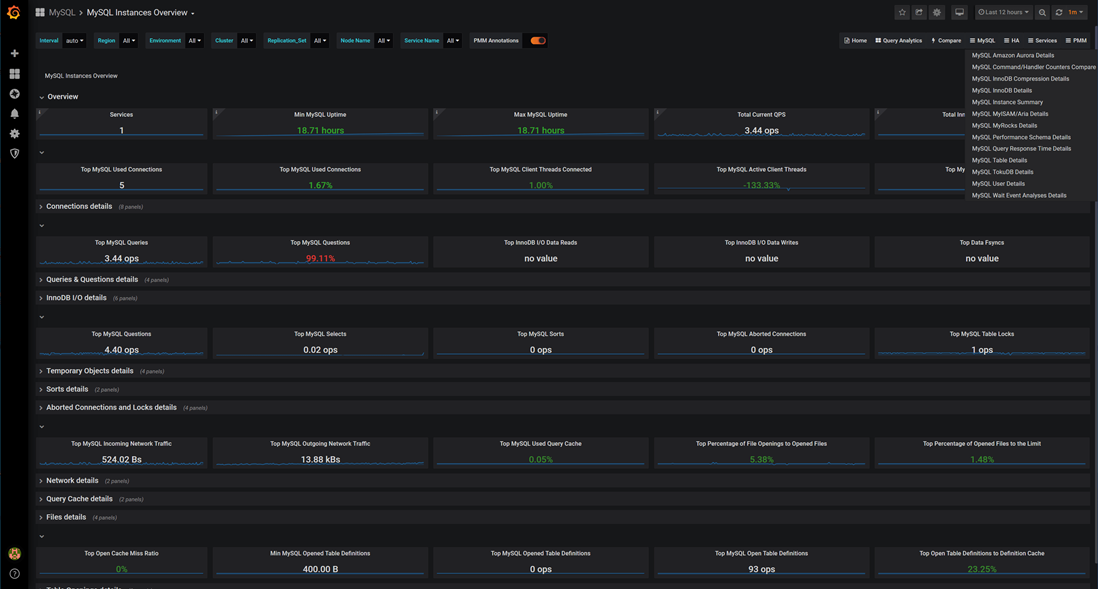Click the dashboard grid icon beside MySQL breadcrumb
Image resolution: width=1098 pixels, height=589 pixels.
pos(40,13)
